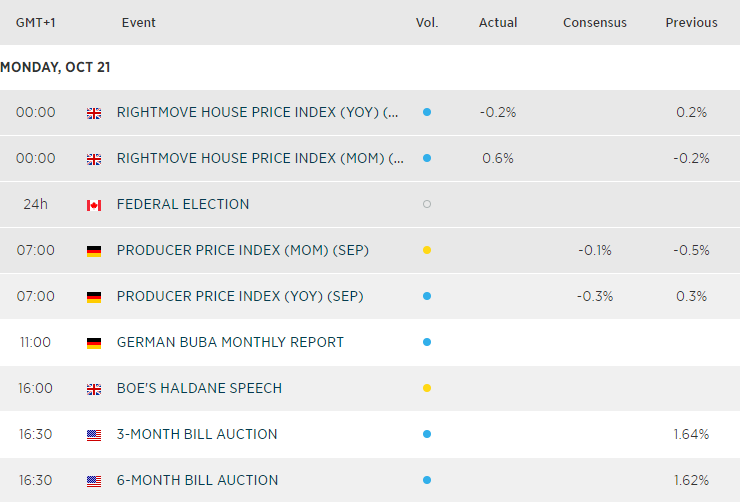The image size is (740, 502).
Task: Open Rightmove House Price Index (YoY) event
Action: pos(258,113)
